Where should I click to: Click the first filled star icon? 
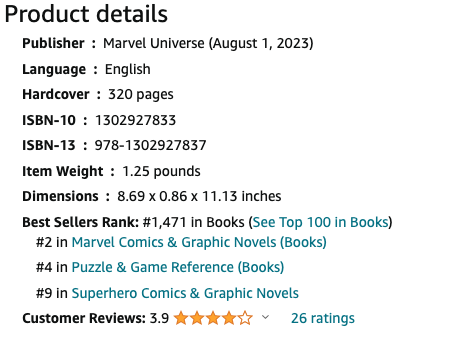pyautogui.click(x=181, y=318)
